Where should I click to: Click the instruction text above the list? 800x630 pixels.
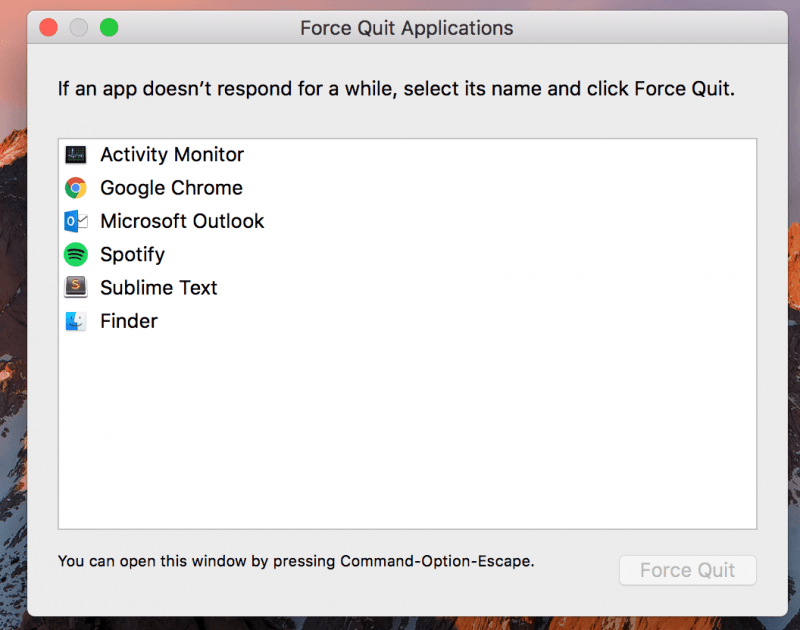(396, 89)
